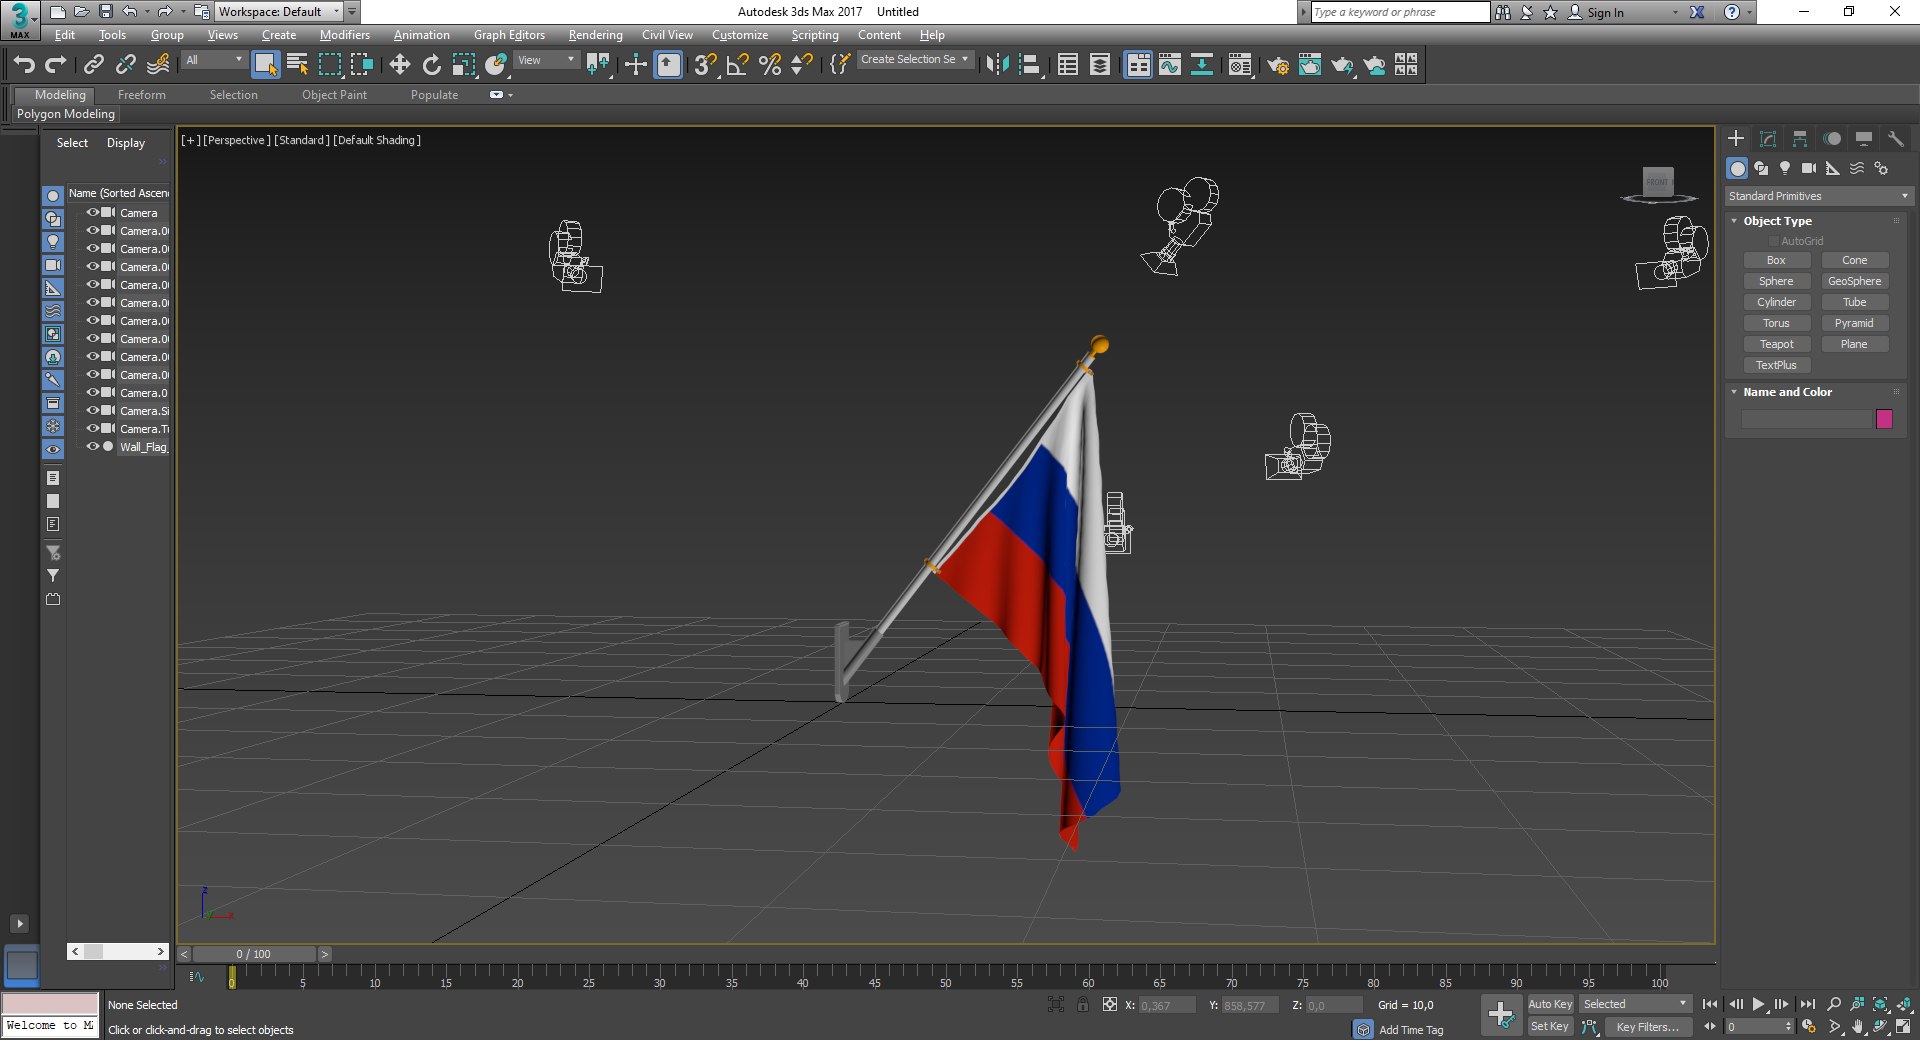Open the Rendering menu
The width and height of the screenshot is (1920, 1040).
point(595,35)
